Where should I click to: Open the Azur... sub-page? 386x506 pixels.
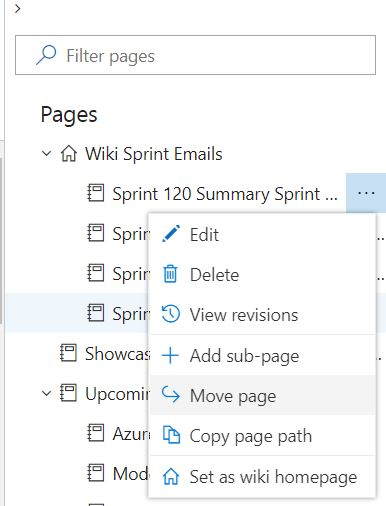click(x=131, y=434)
